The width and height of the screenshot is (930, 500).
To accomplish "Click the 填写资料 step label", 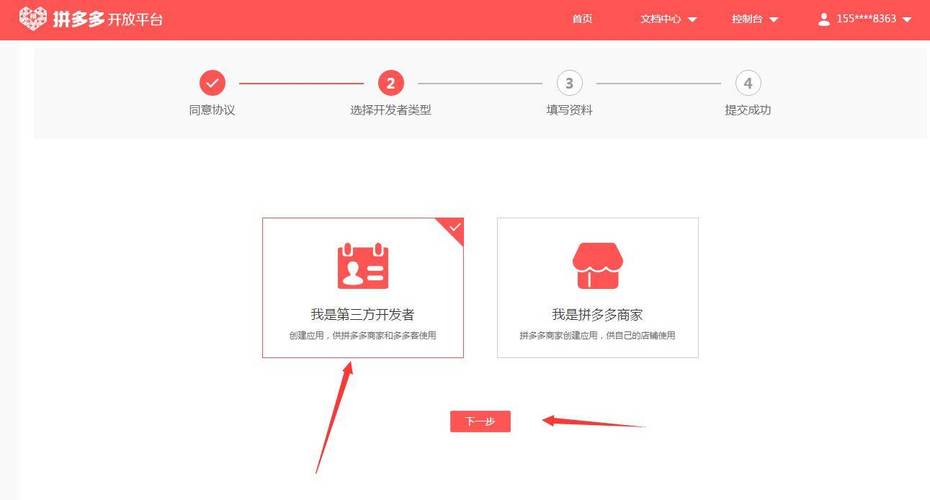I will pos(569,110).
